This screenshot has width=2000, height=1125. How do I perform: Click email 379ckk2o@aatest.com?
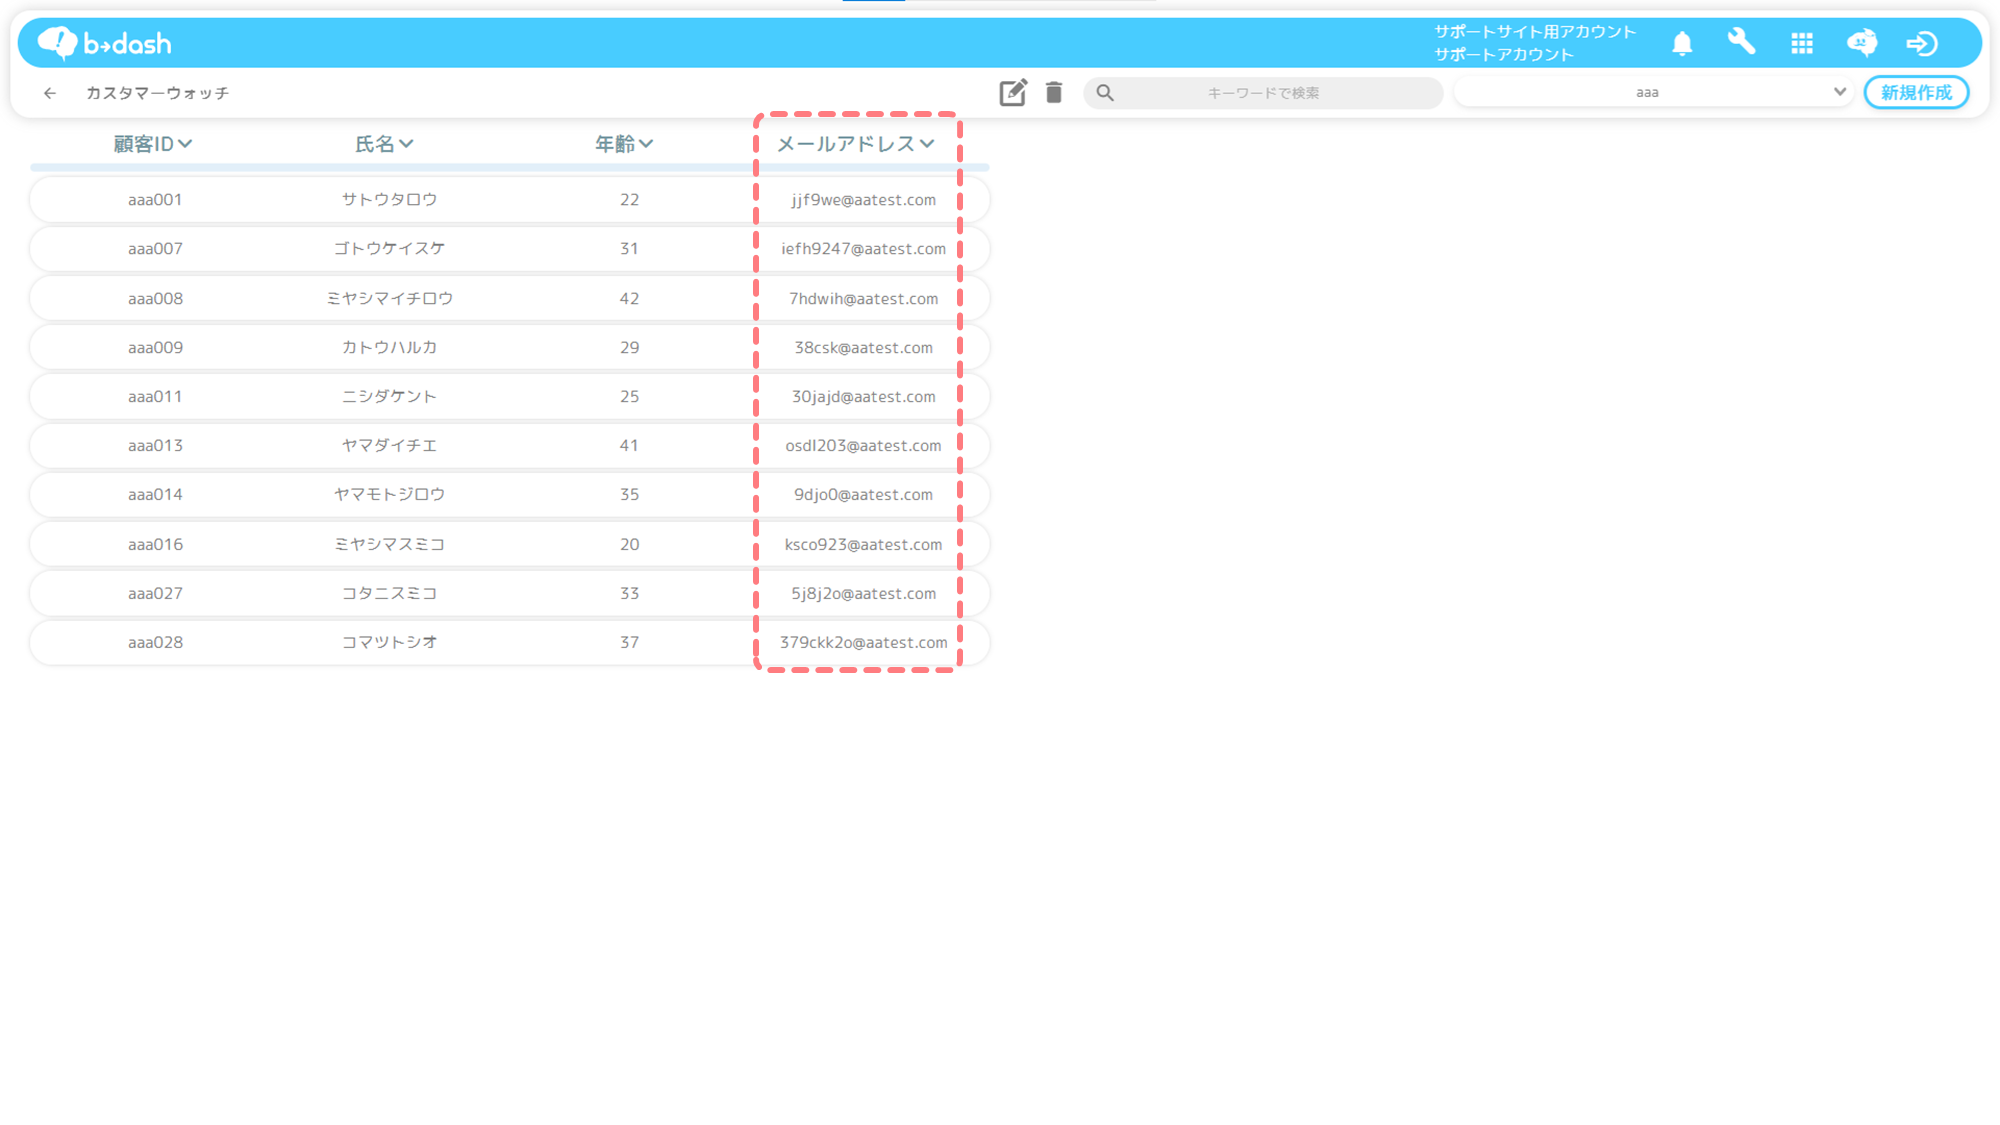pos(863,642)
